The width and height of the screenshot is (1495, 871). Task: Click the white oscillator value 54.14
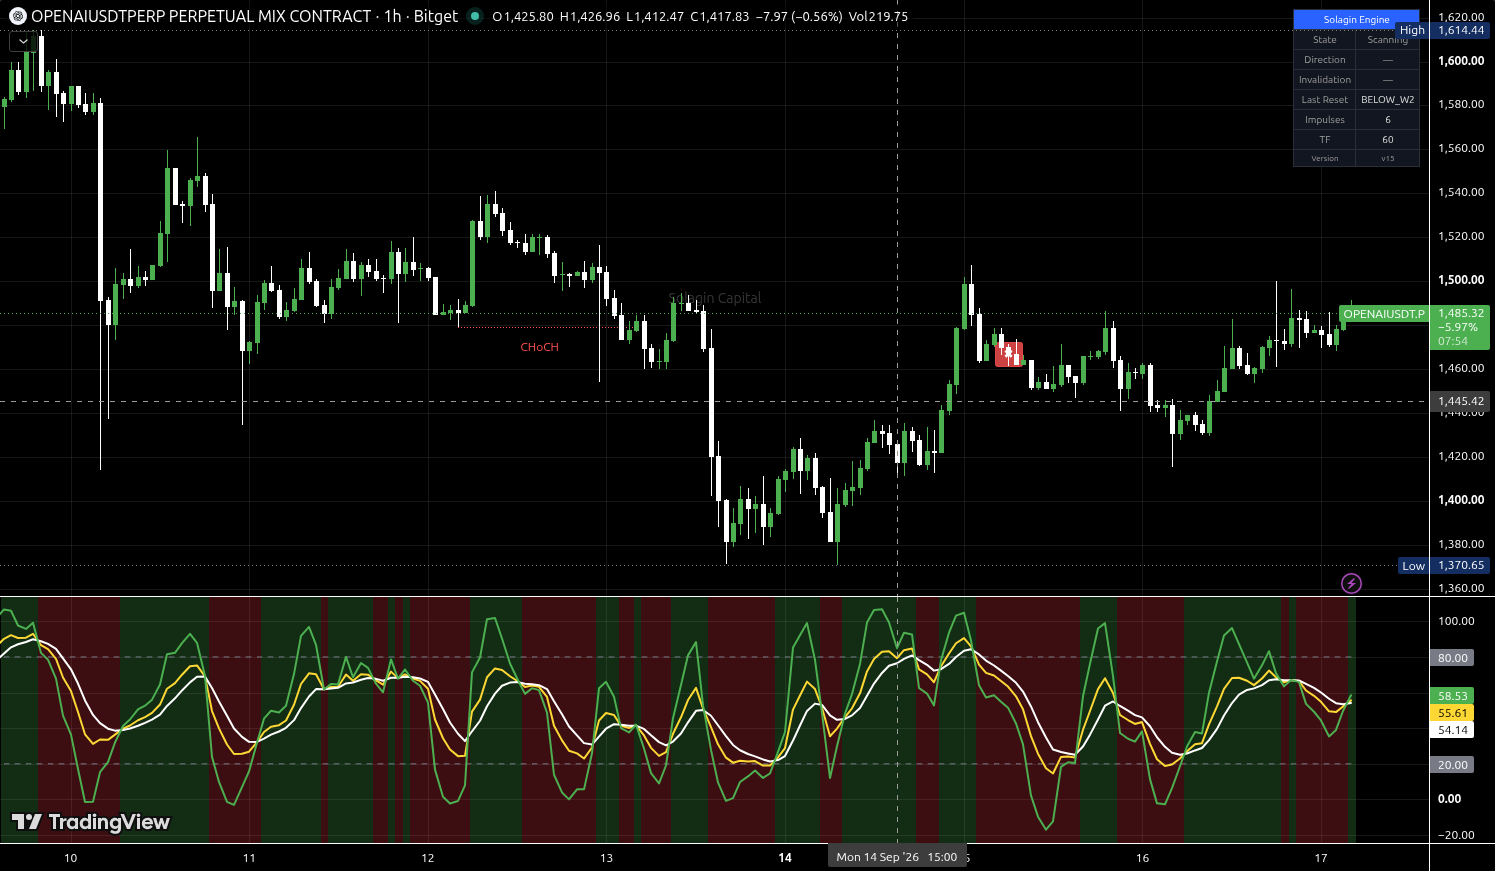[1453, 730]
